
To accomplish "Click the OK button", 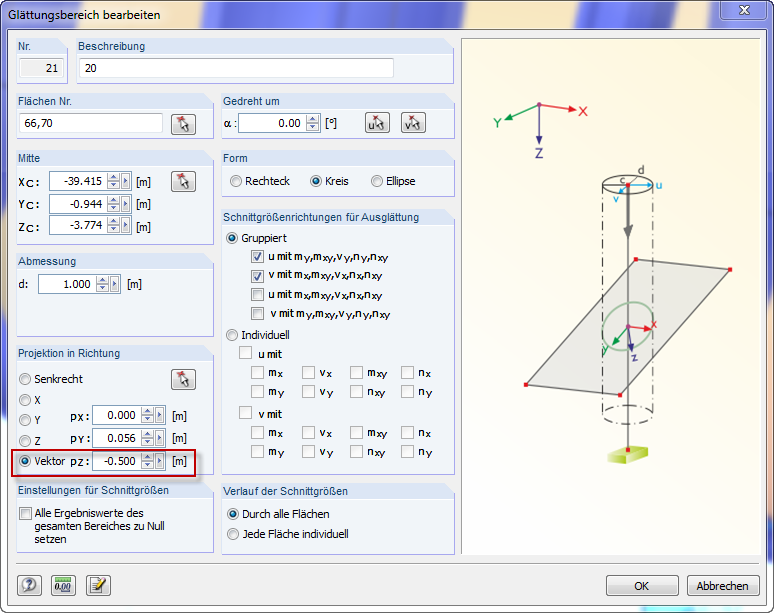I will 642,586.
